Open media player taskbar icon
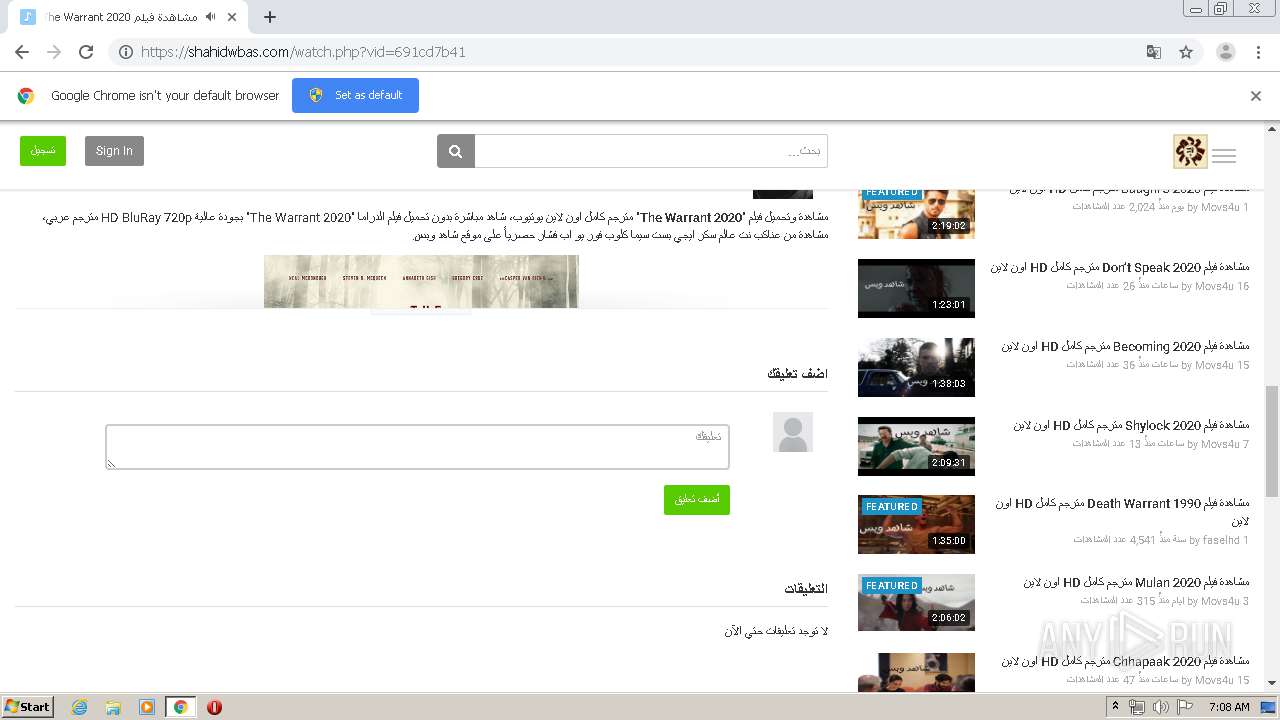 coord(147,707)
